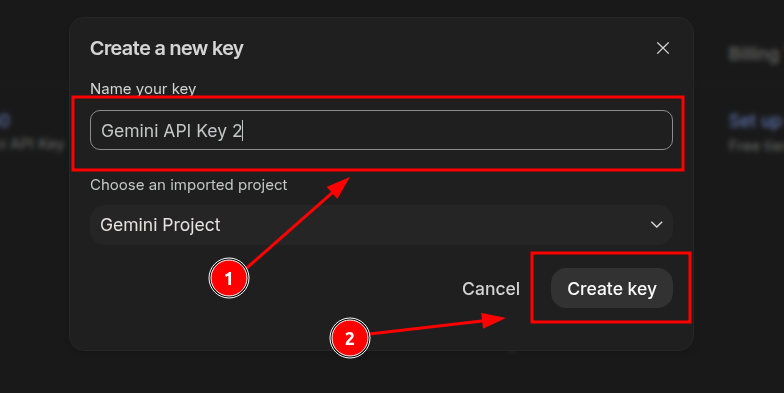This screenshot has height=393, width=784.
Task: Close the Create a new key dialog
Action: click(x=662, y=48)
